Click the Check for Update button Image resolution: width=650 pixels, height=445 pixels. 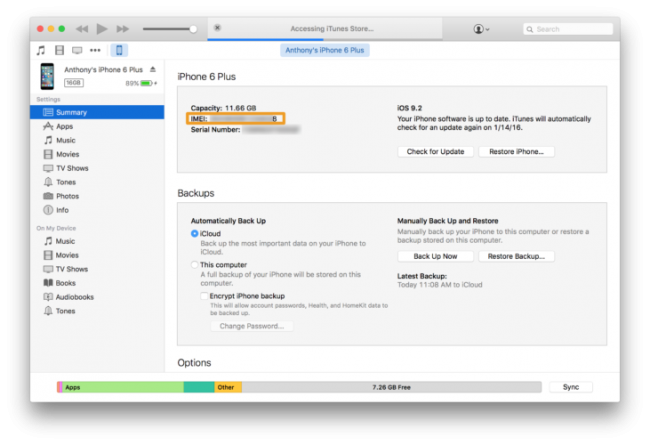coord(434,151)
